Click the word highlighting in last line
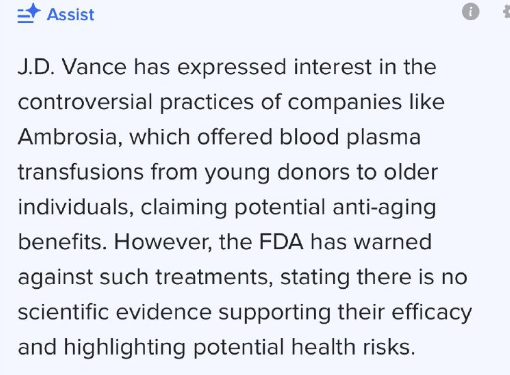Screen dimensions: 510x375 124,348
